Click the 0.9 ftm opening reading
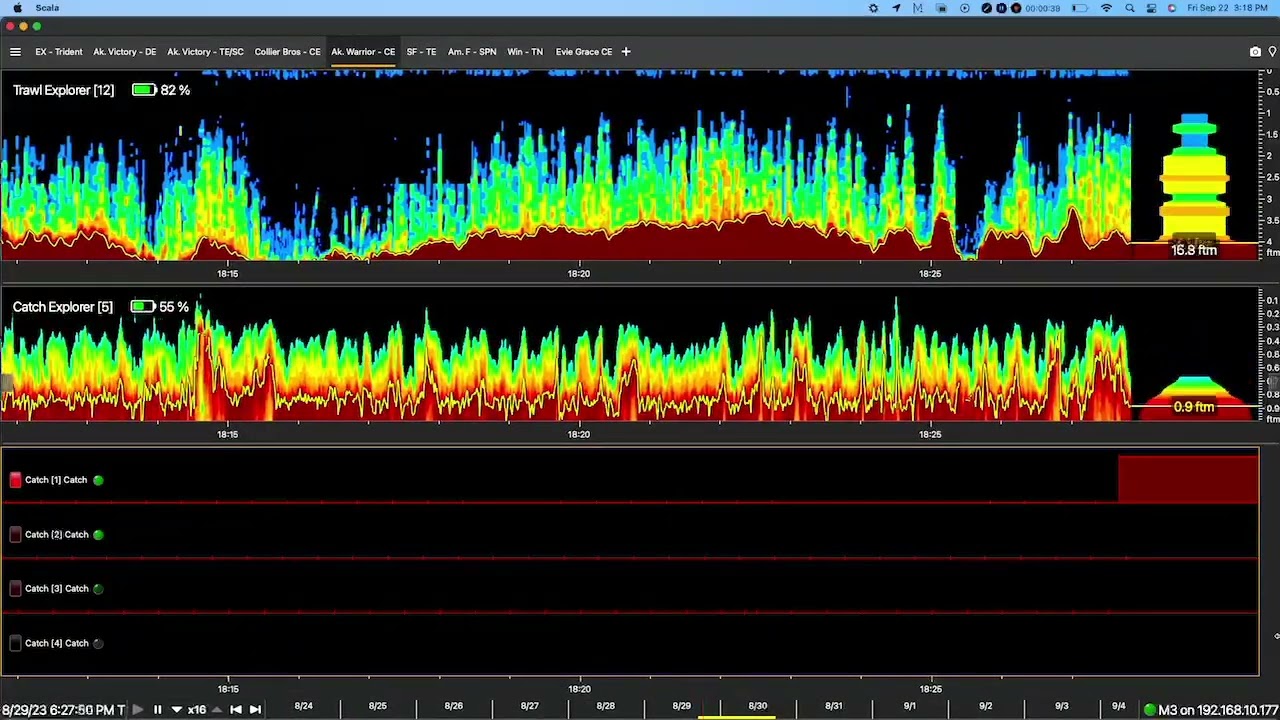Screen dimensions: 1280x720 coord(1194,407)
